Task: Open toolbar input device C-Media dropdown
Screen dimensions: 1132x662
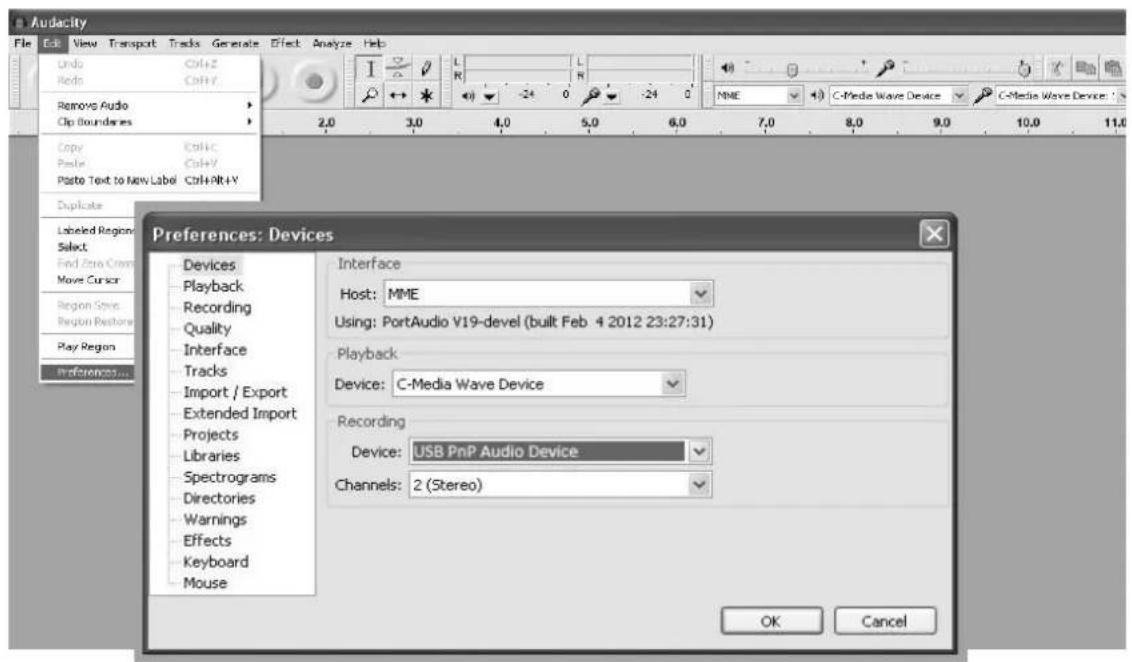Action: (x=1060, y=95)
